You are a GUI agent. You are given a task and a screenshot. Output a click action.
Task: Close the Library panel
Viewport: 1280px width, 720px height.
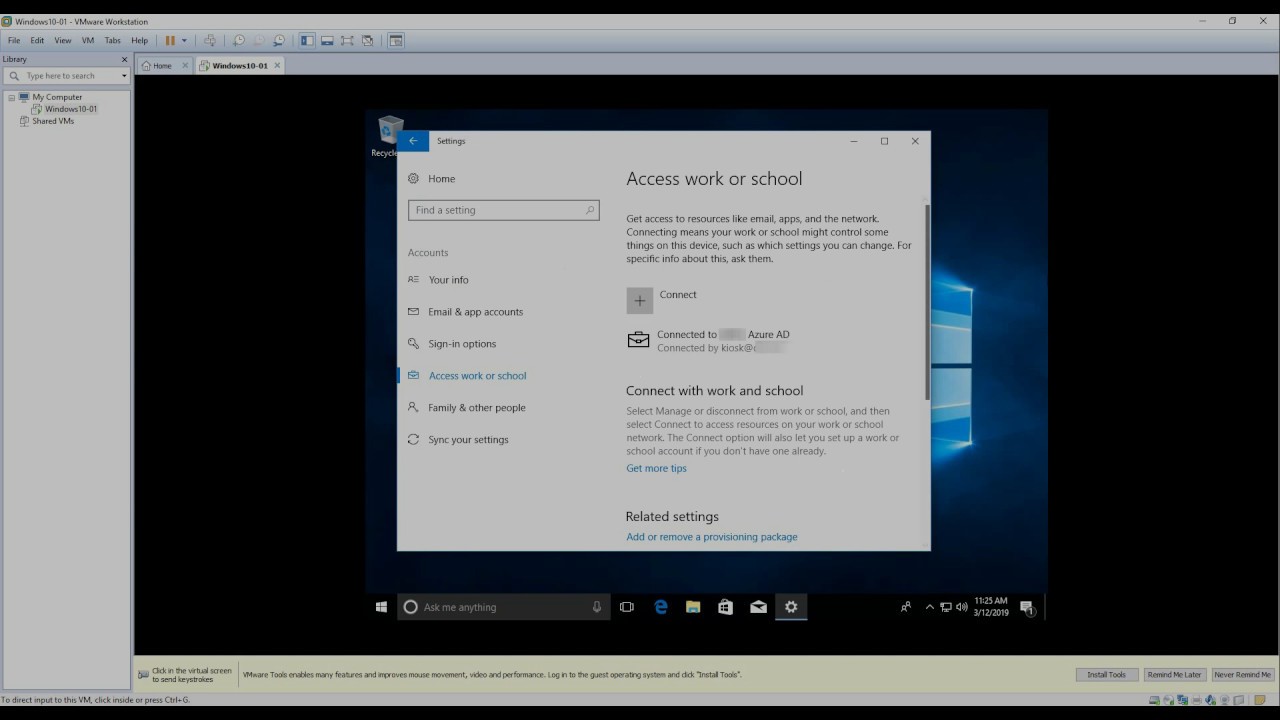[x=125, y=60]
